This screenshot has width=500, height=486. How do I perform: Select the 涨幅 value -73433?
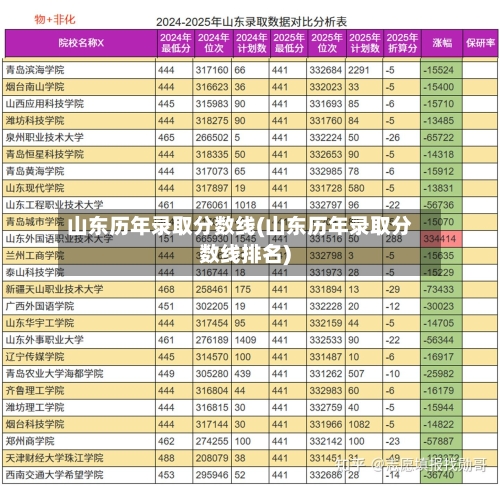coord(439,289)
